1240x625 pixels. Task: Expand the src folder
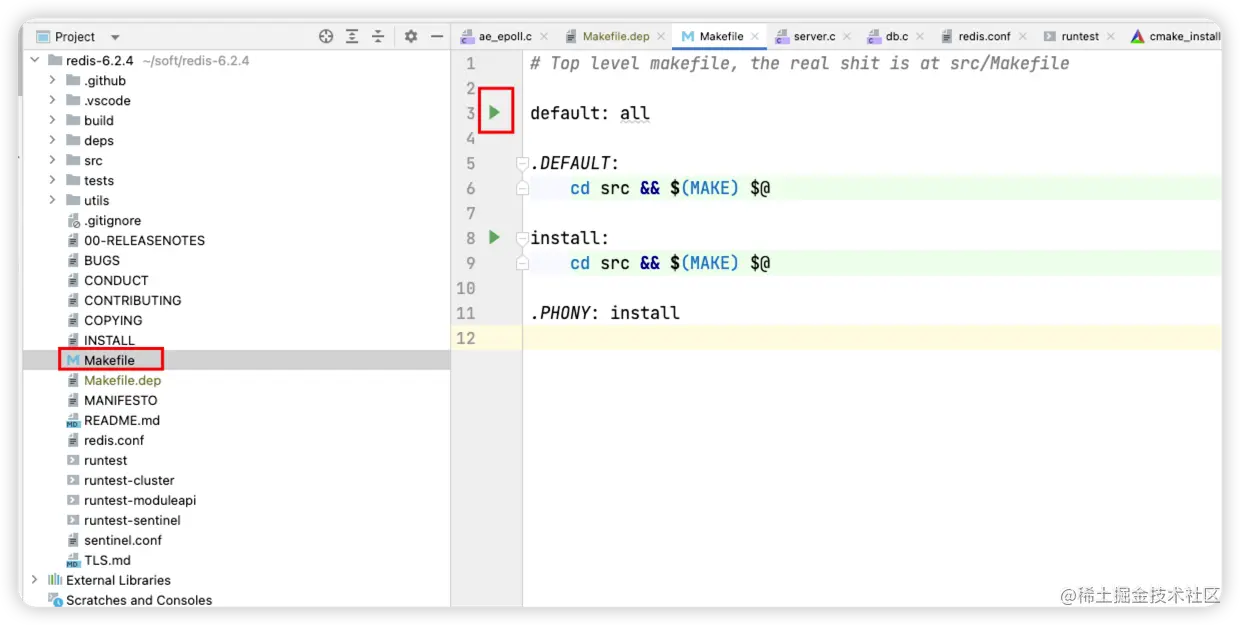52,160
